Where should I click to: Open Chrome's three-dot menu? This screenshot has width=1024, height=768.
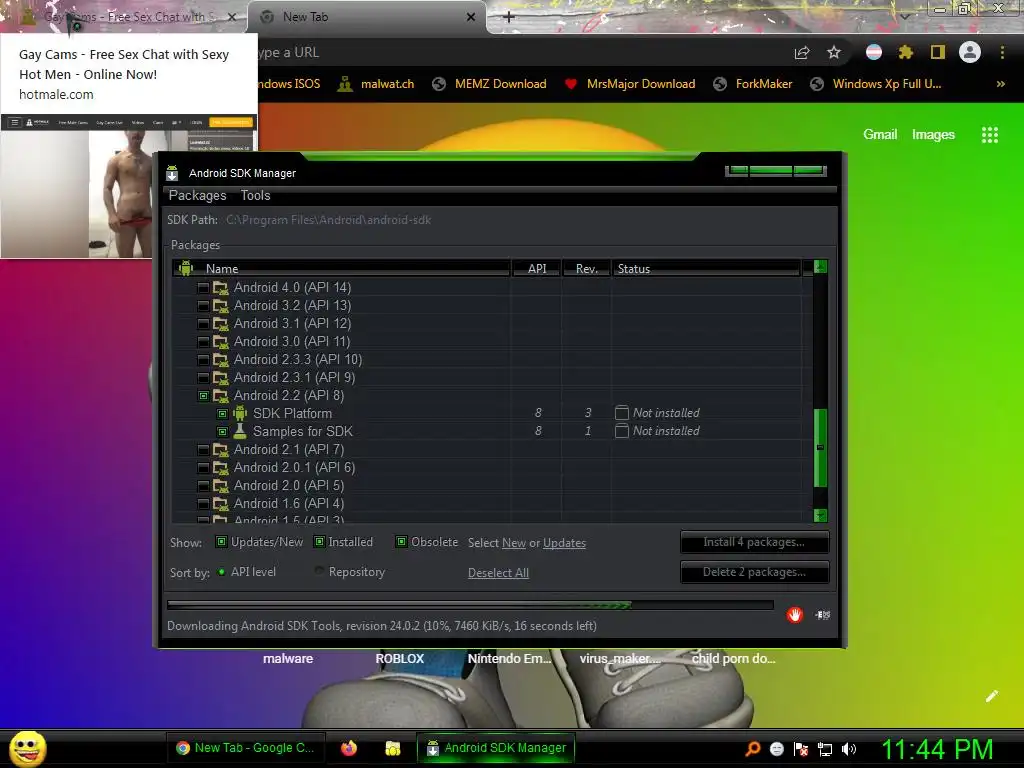coord(1002,52)
